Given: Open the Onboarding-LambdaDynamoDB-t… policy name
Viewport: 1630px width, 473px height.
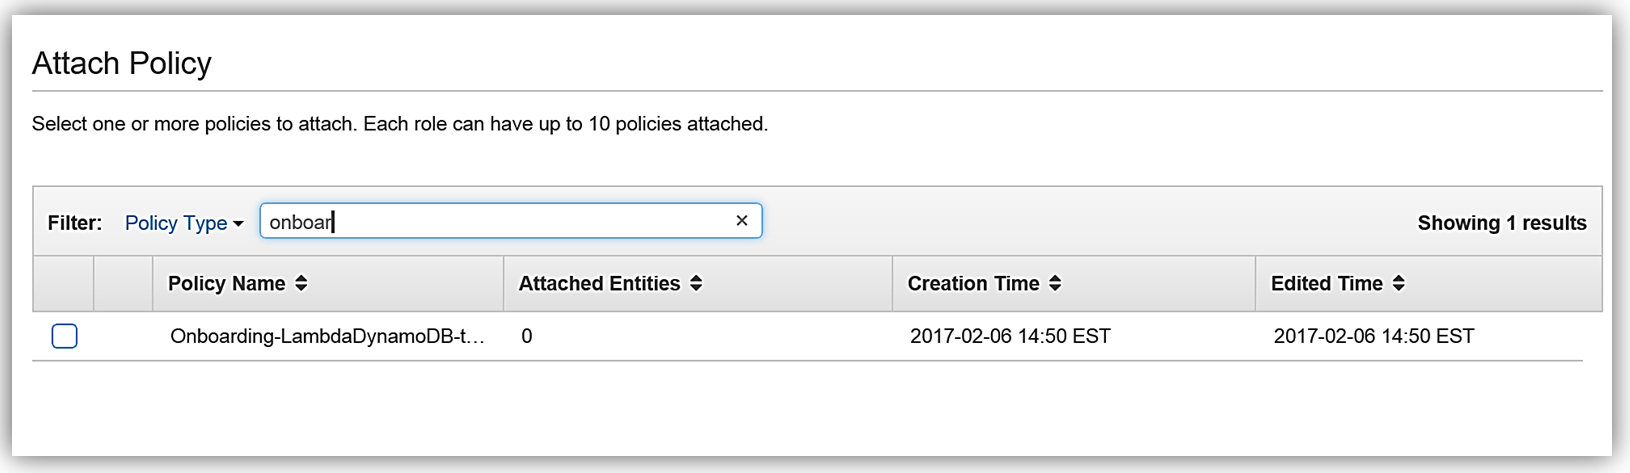Looking at the screenshot, I should (x=327, y=337).
